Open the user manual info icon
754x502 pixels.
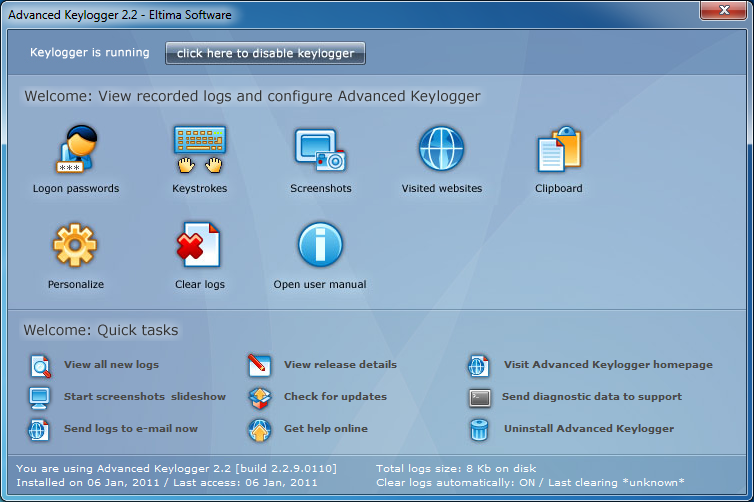[320, 244]
